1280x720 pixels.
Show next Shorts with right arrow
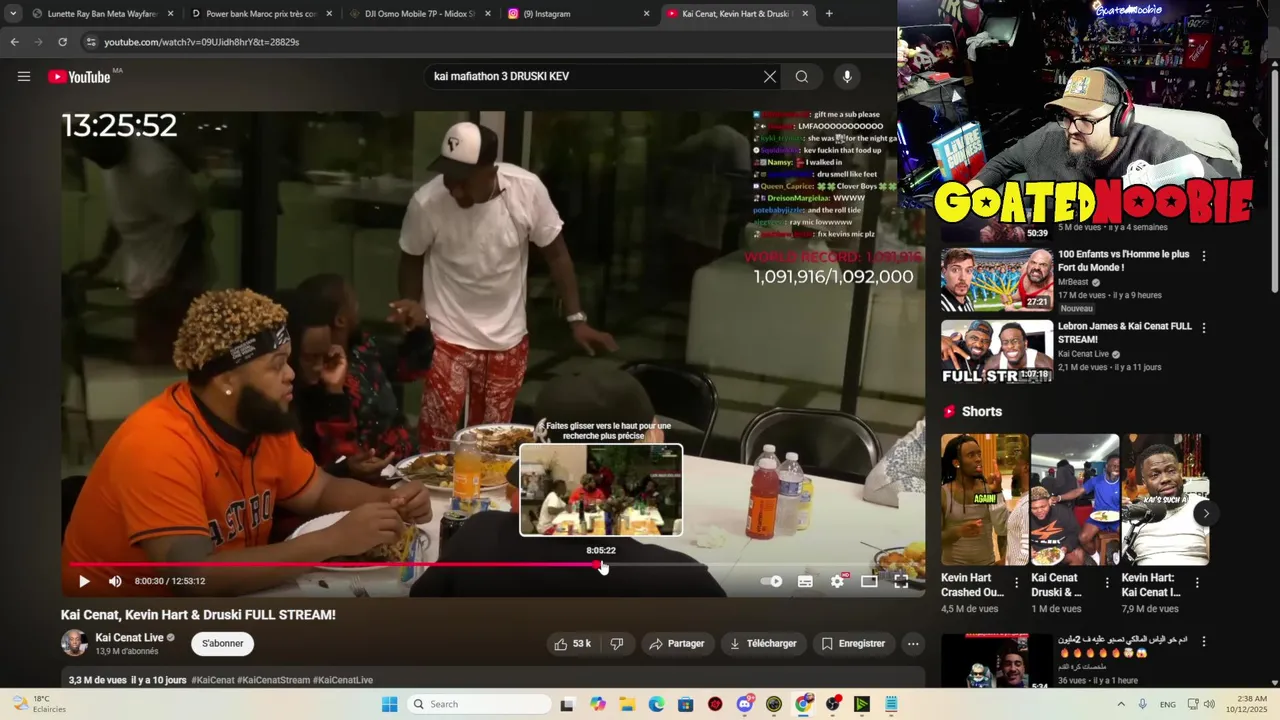tap(1206, 514)
